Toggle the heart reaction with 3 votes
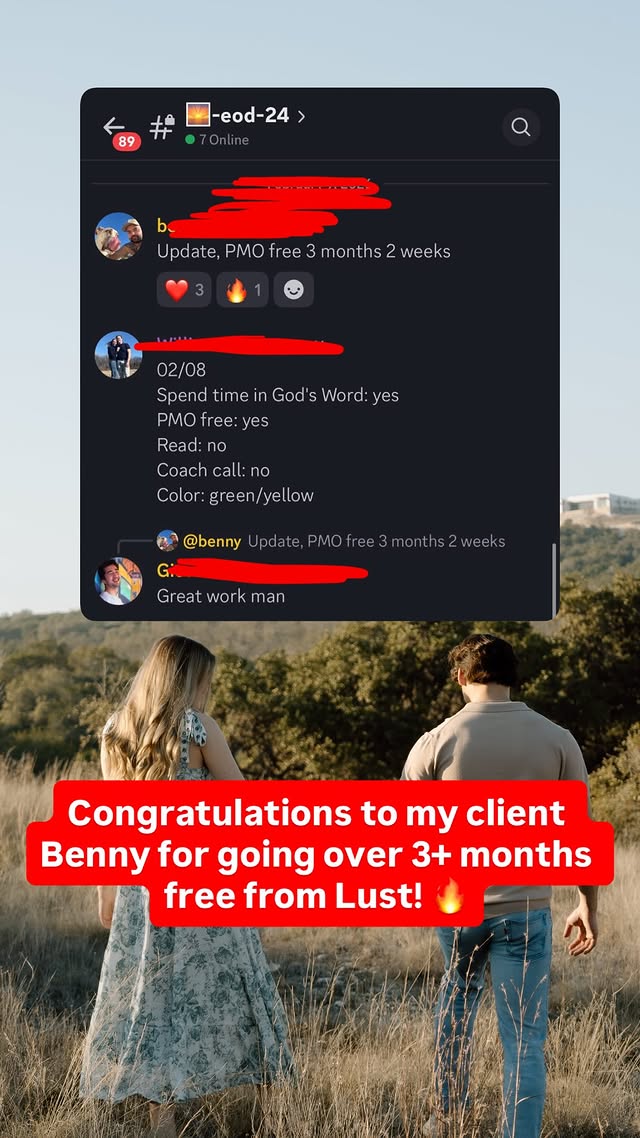The width and height of the screenshot is (640, 1138). [184, 290]
